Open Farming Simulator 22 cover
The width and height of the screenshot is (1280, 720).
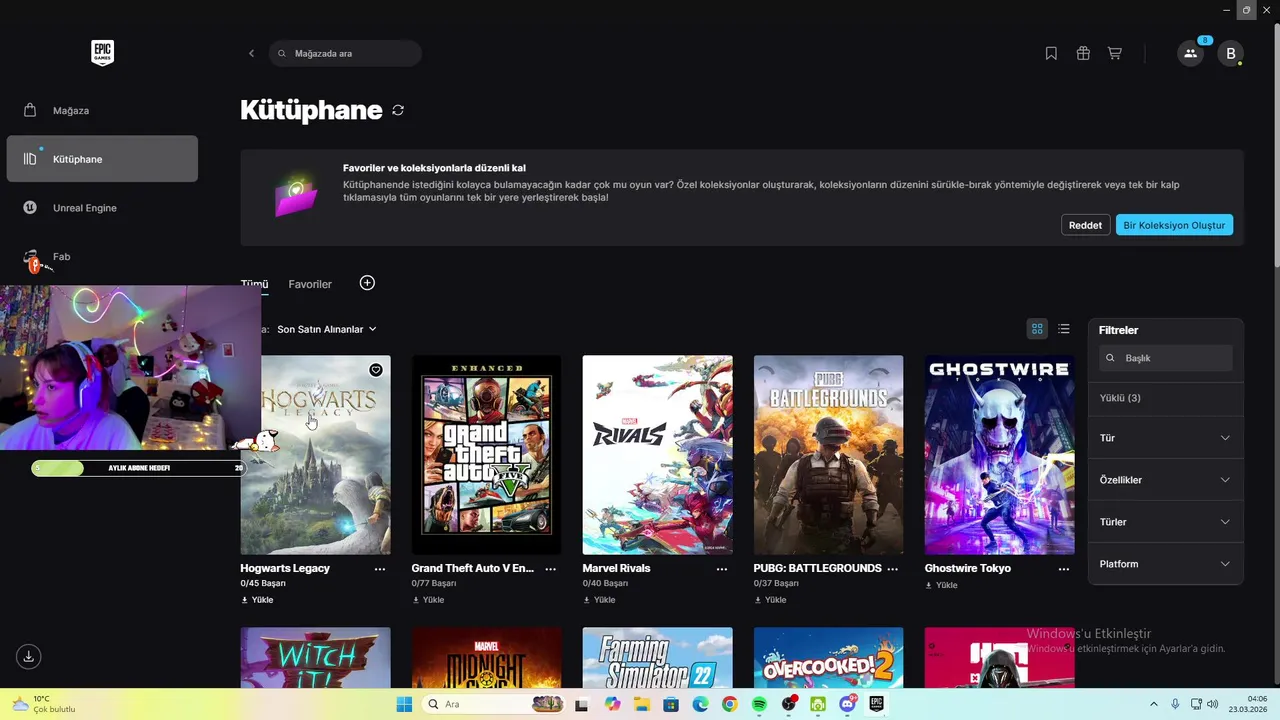coord(657,658)
